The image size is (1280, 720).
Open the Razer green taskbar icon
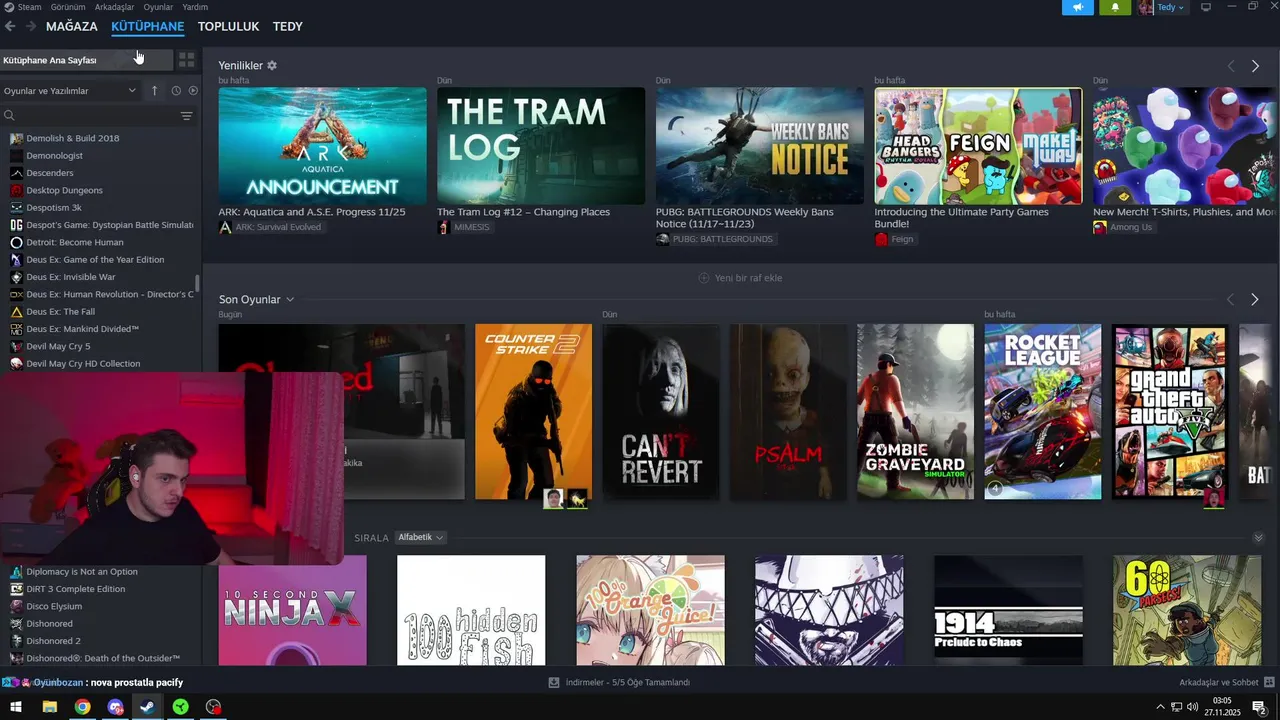(180, 707)
